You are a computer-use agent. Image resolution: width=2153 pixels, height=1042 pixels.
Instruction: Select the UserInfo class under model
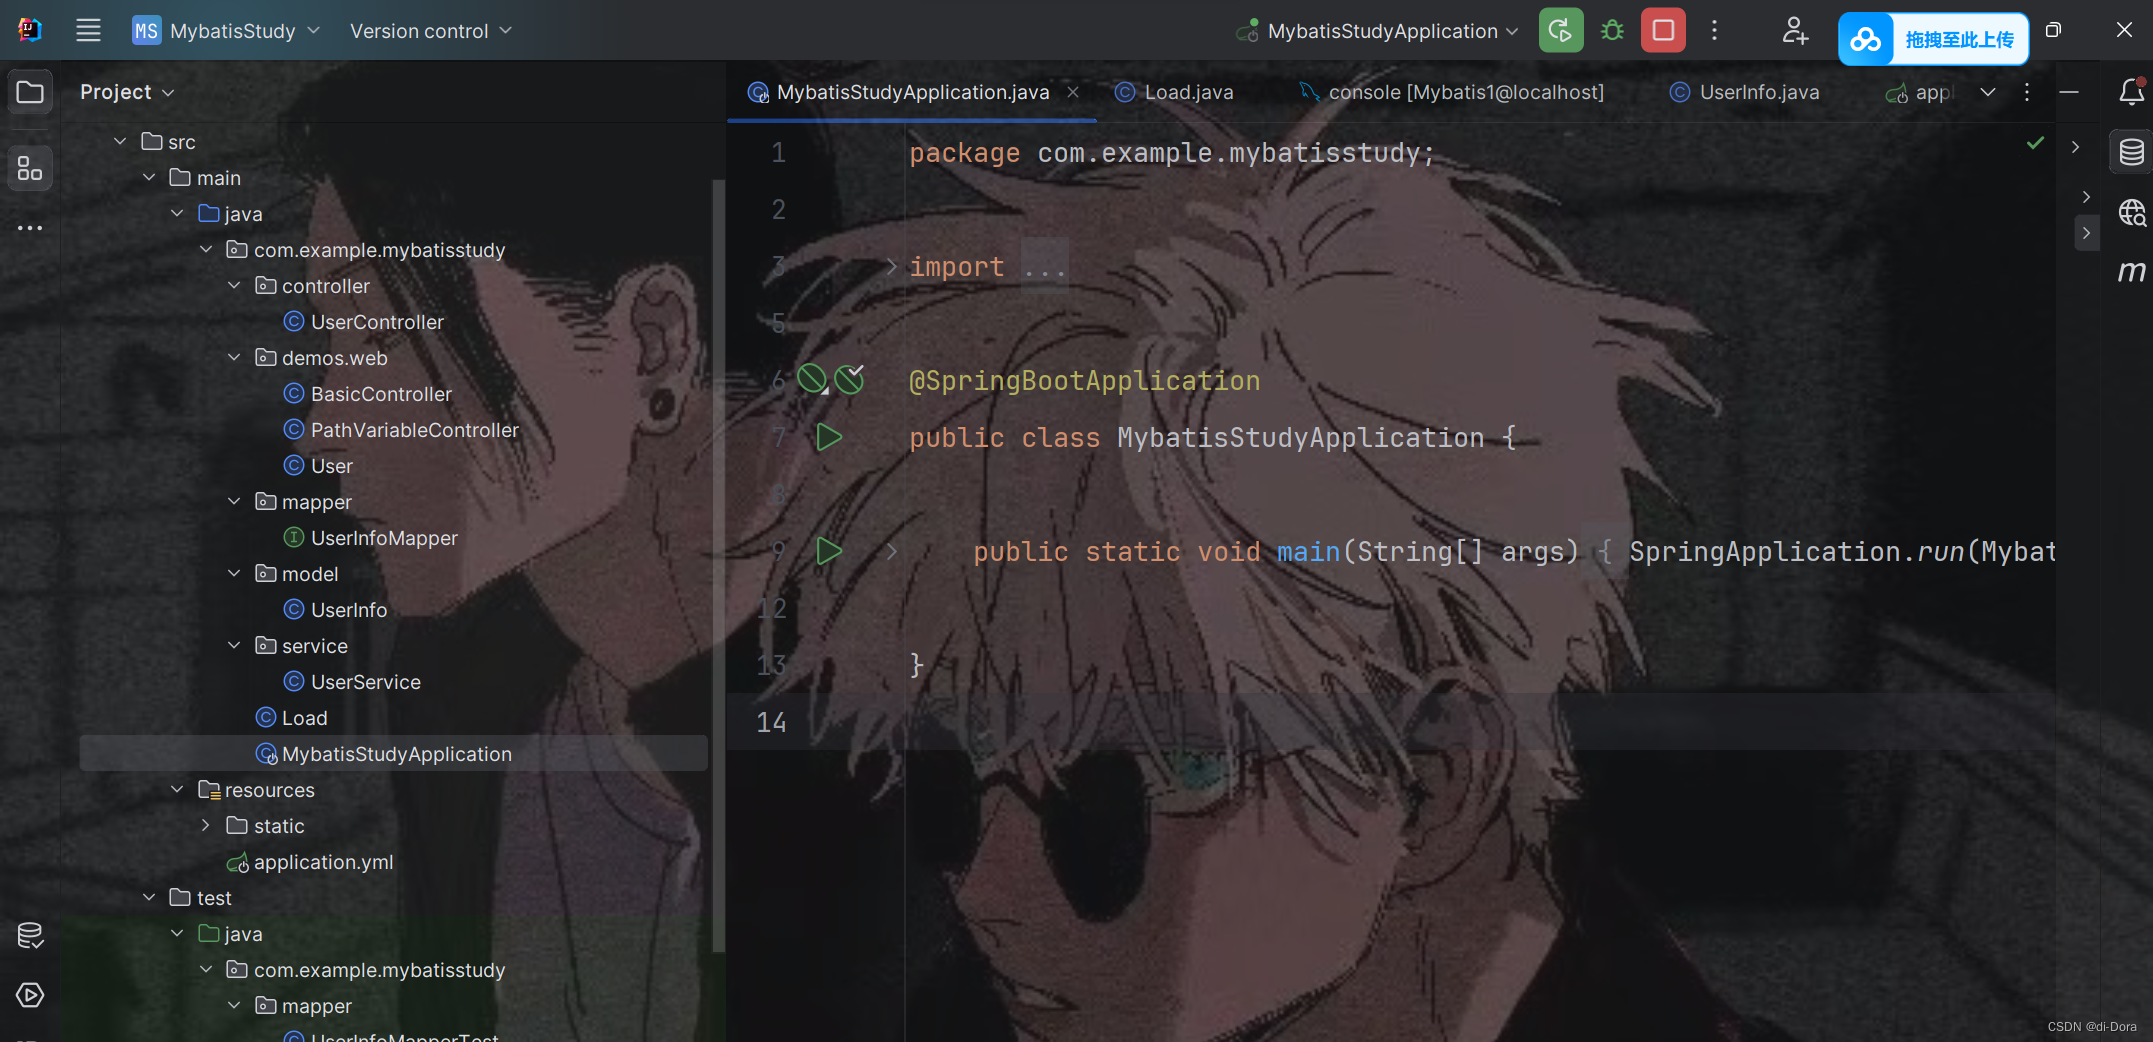coord(335,610)
